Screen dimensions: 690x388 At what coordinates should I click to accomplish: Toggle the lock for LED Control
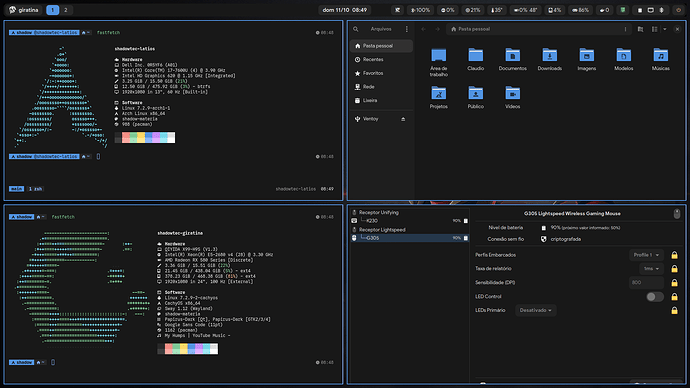(x=674, y=297)
